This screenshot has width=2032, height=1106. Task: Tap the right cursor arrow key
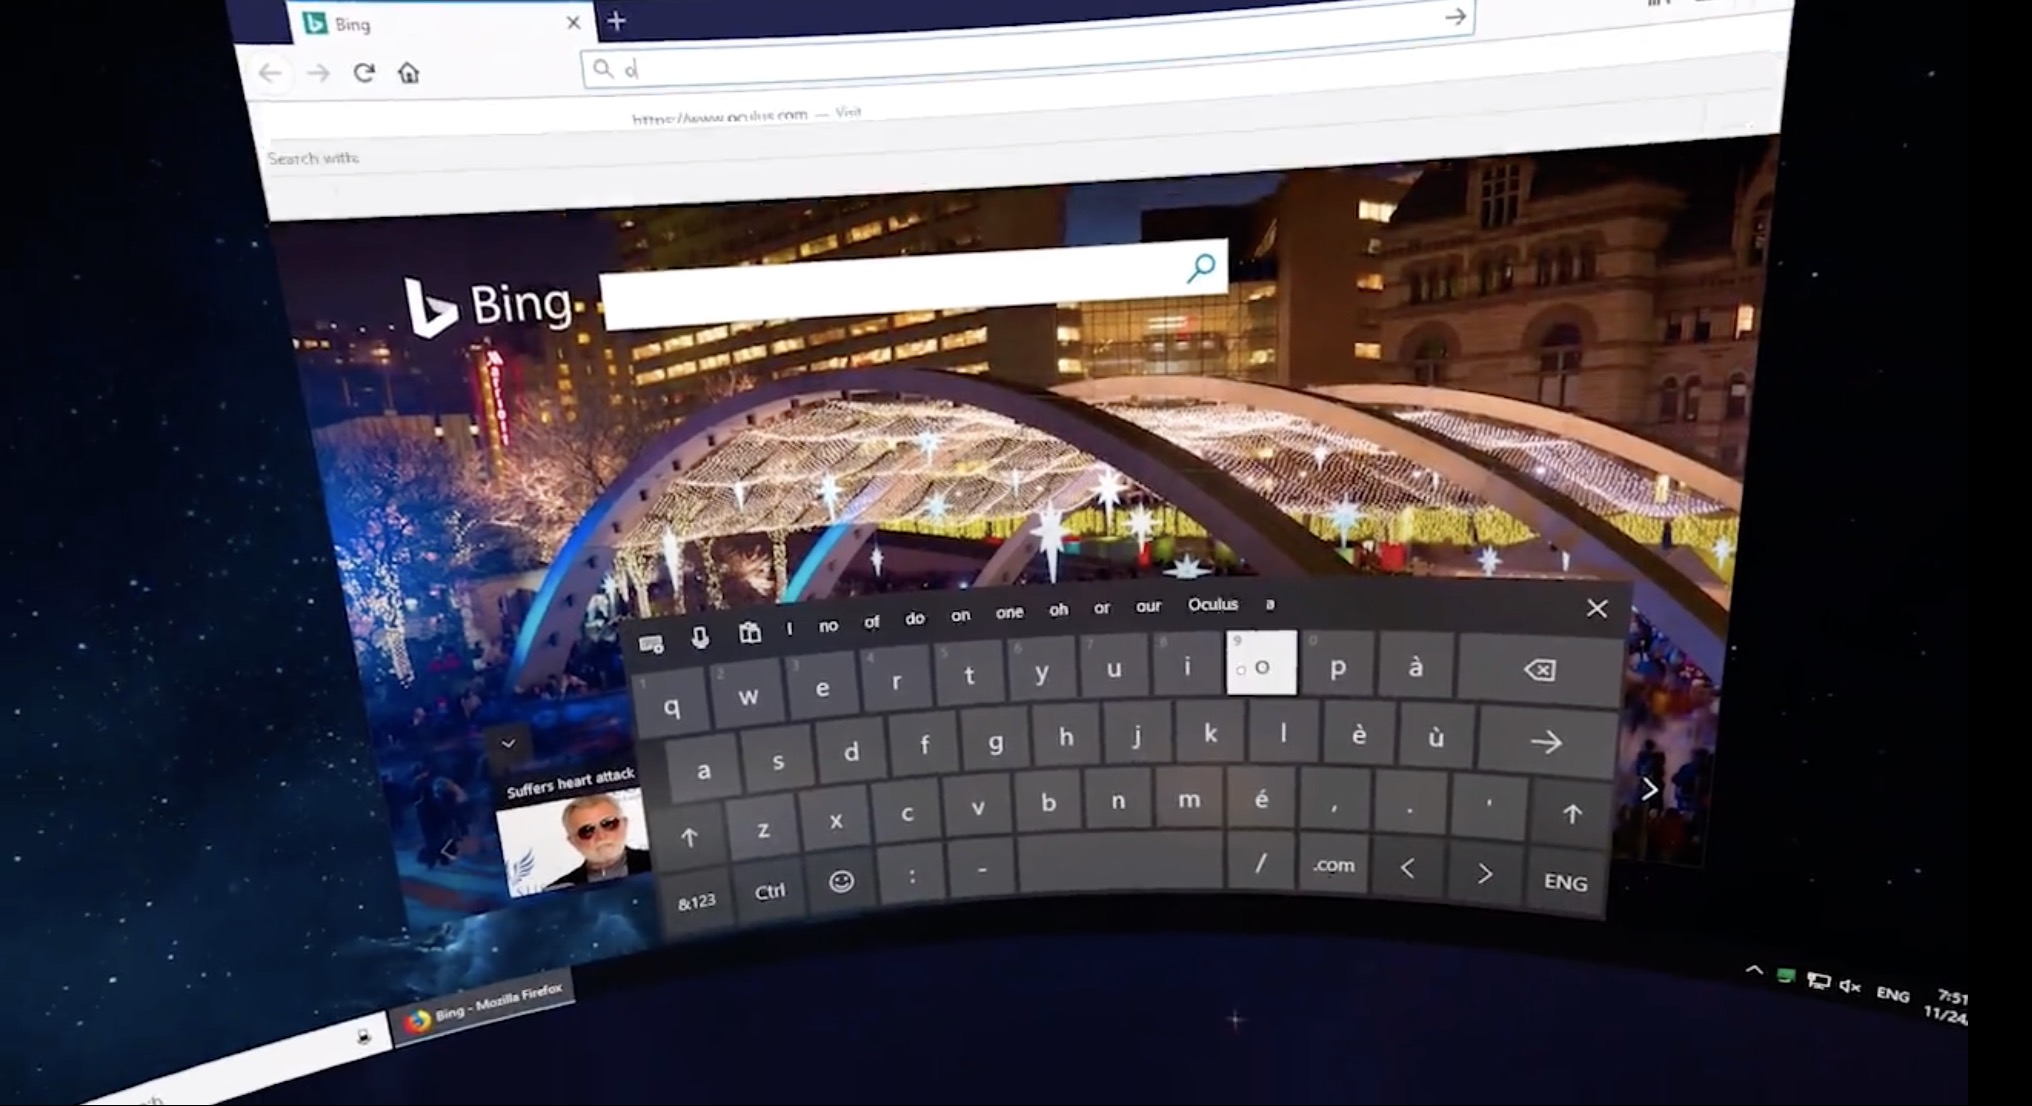pos(1484,874)
